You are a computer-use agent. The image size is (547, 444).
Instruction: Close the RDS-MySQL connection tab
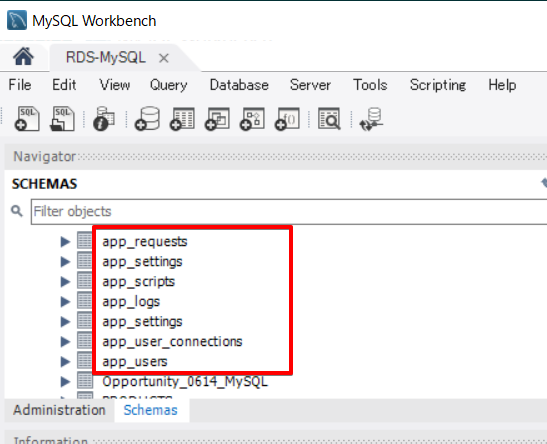(x=164, y=58)
